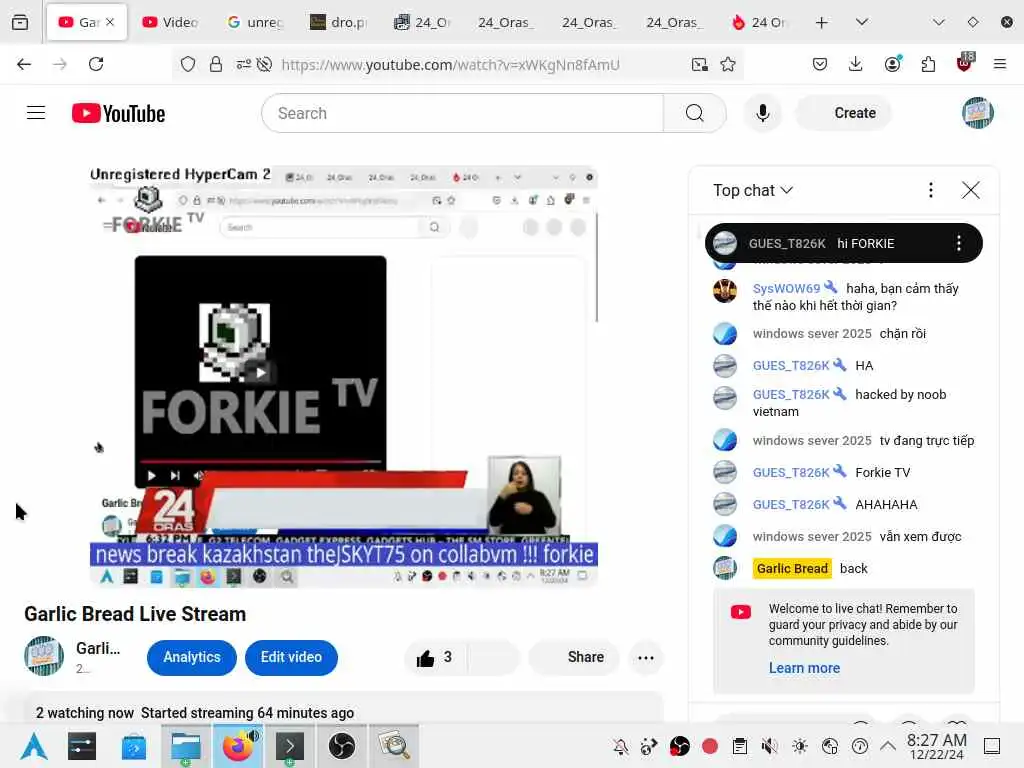Image resolution: width=1024 pixels, height=768 pixels.
Task: Save page to Pocket icon
Action: [x=820, y=64]
